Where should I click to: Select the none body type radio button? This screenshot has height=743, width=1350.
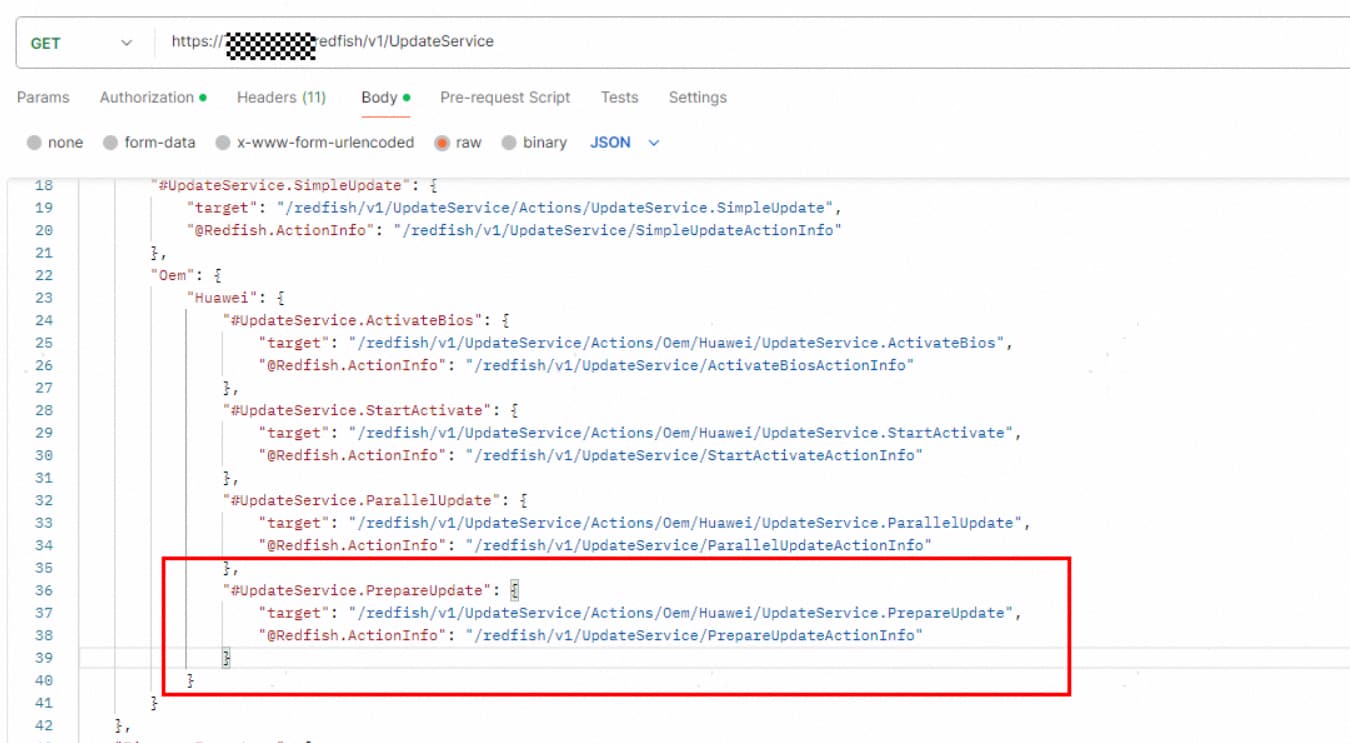click(35, 143)
